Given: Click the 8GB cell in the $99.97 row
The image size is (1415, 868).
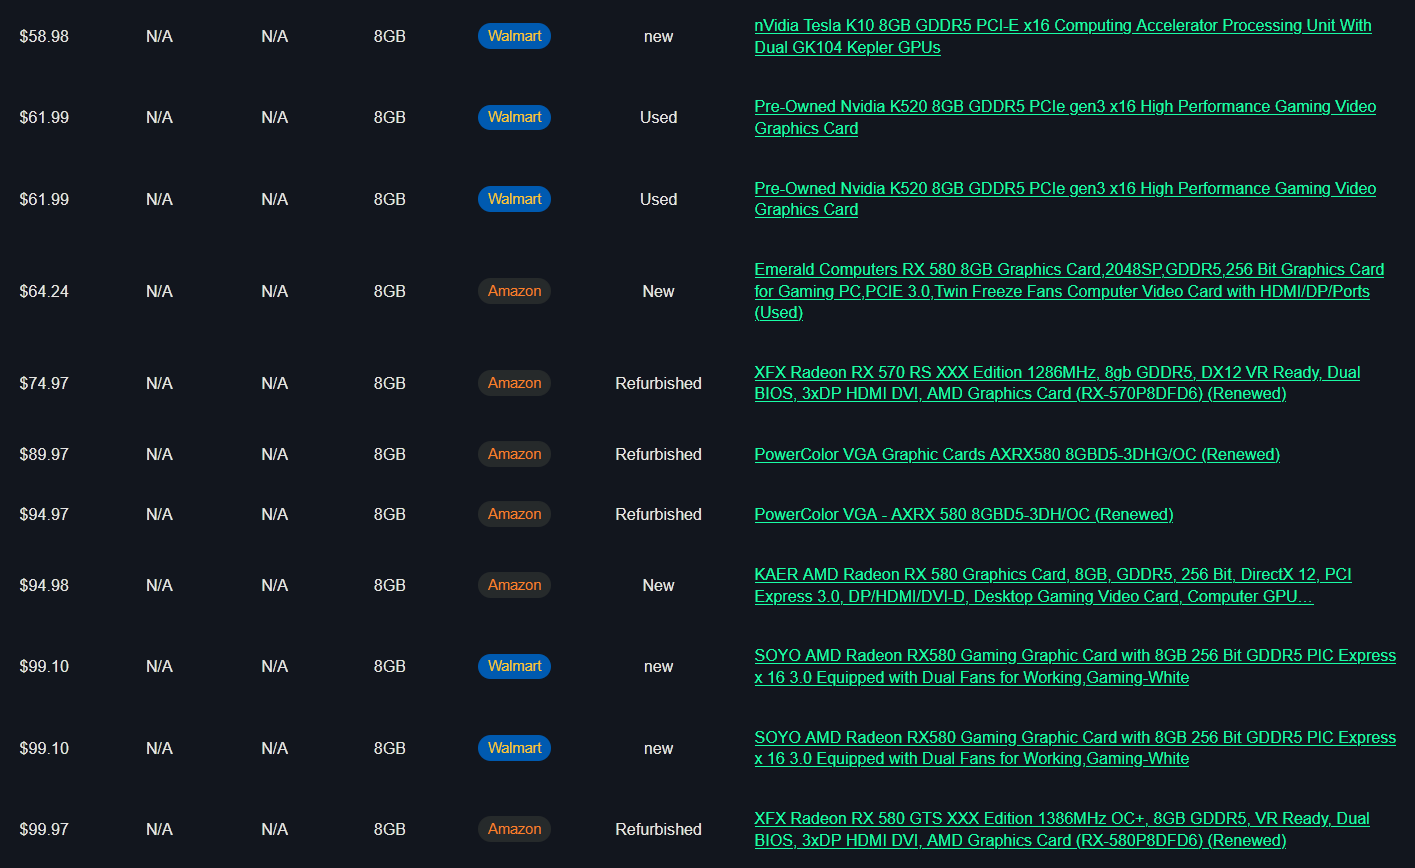Looking at the screenshot, I should pyautogui.click(x=390, y=829).
